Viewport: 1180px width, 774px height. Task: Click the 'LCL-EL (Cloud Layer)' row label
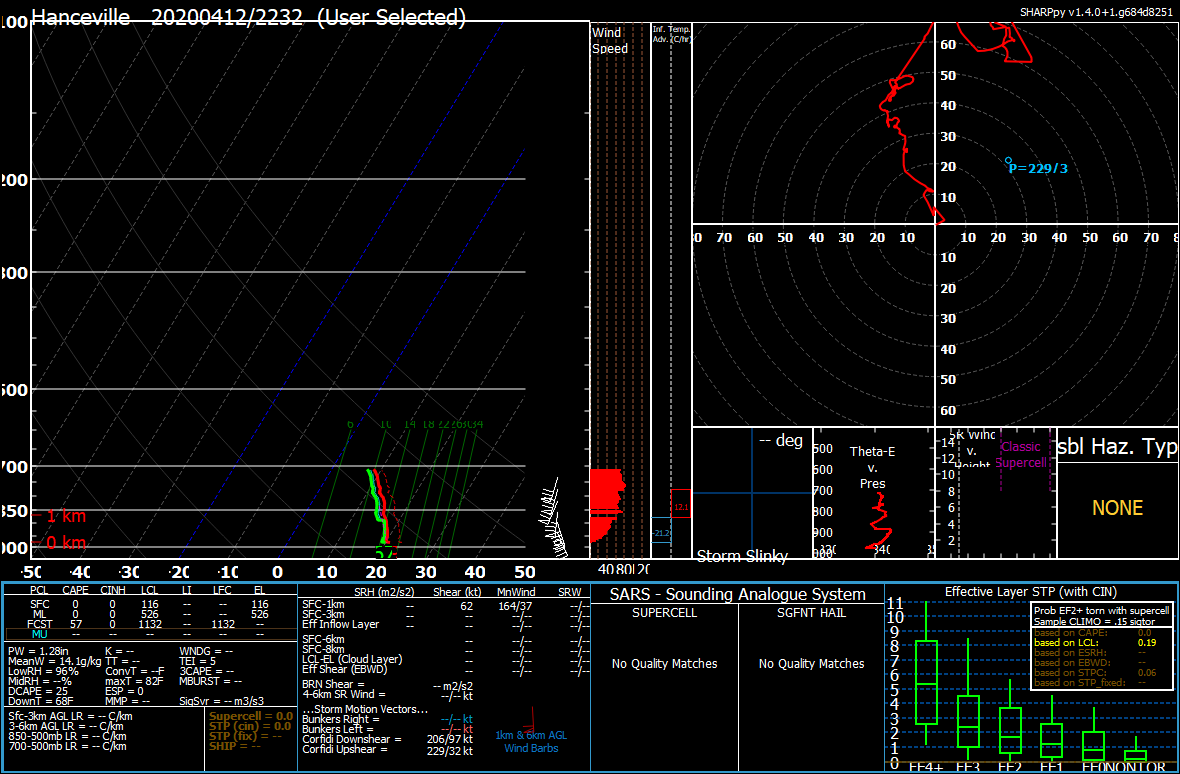coord(351,659)
